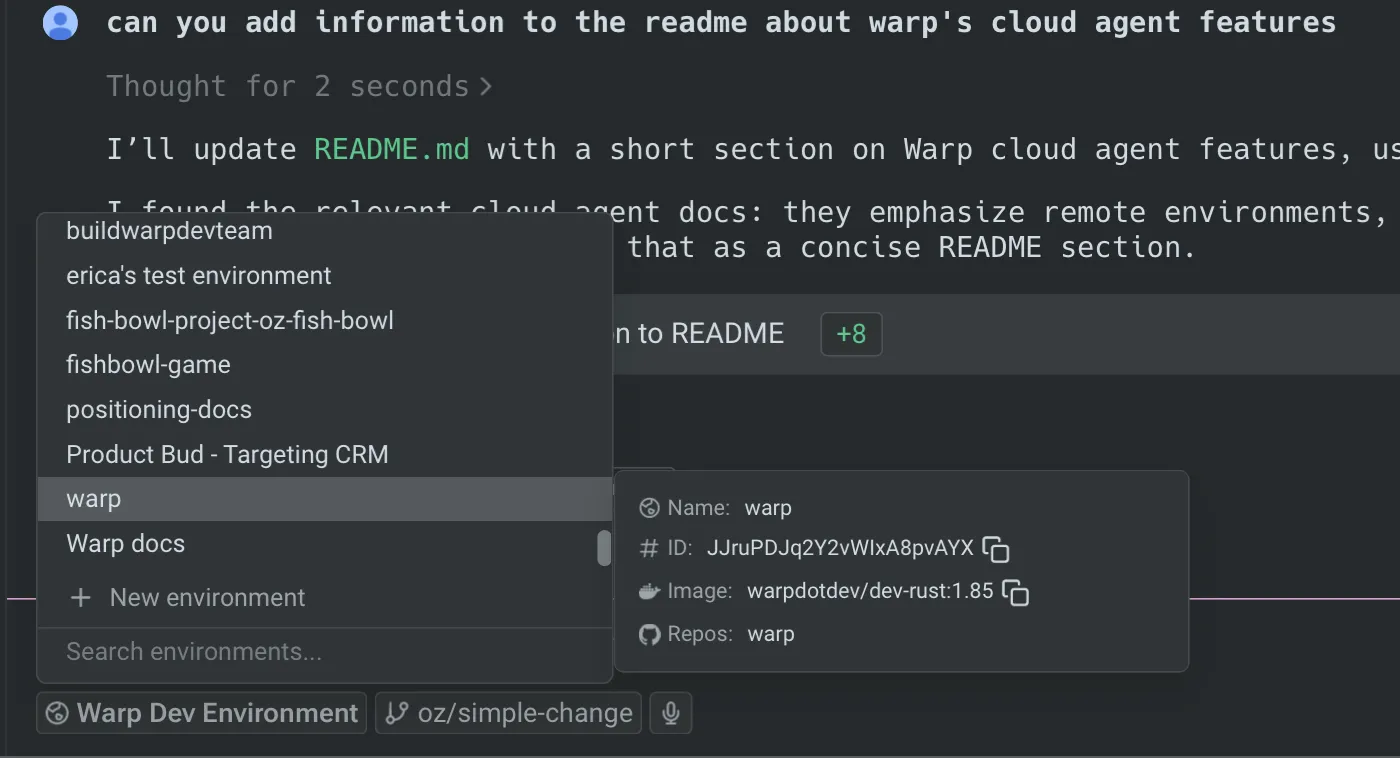Click the Docker icon beside Image
Viewport: 1400px width, 758px height.
click(x=649, y=591)
